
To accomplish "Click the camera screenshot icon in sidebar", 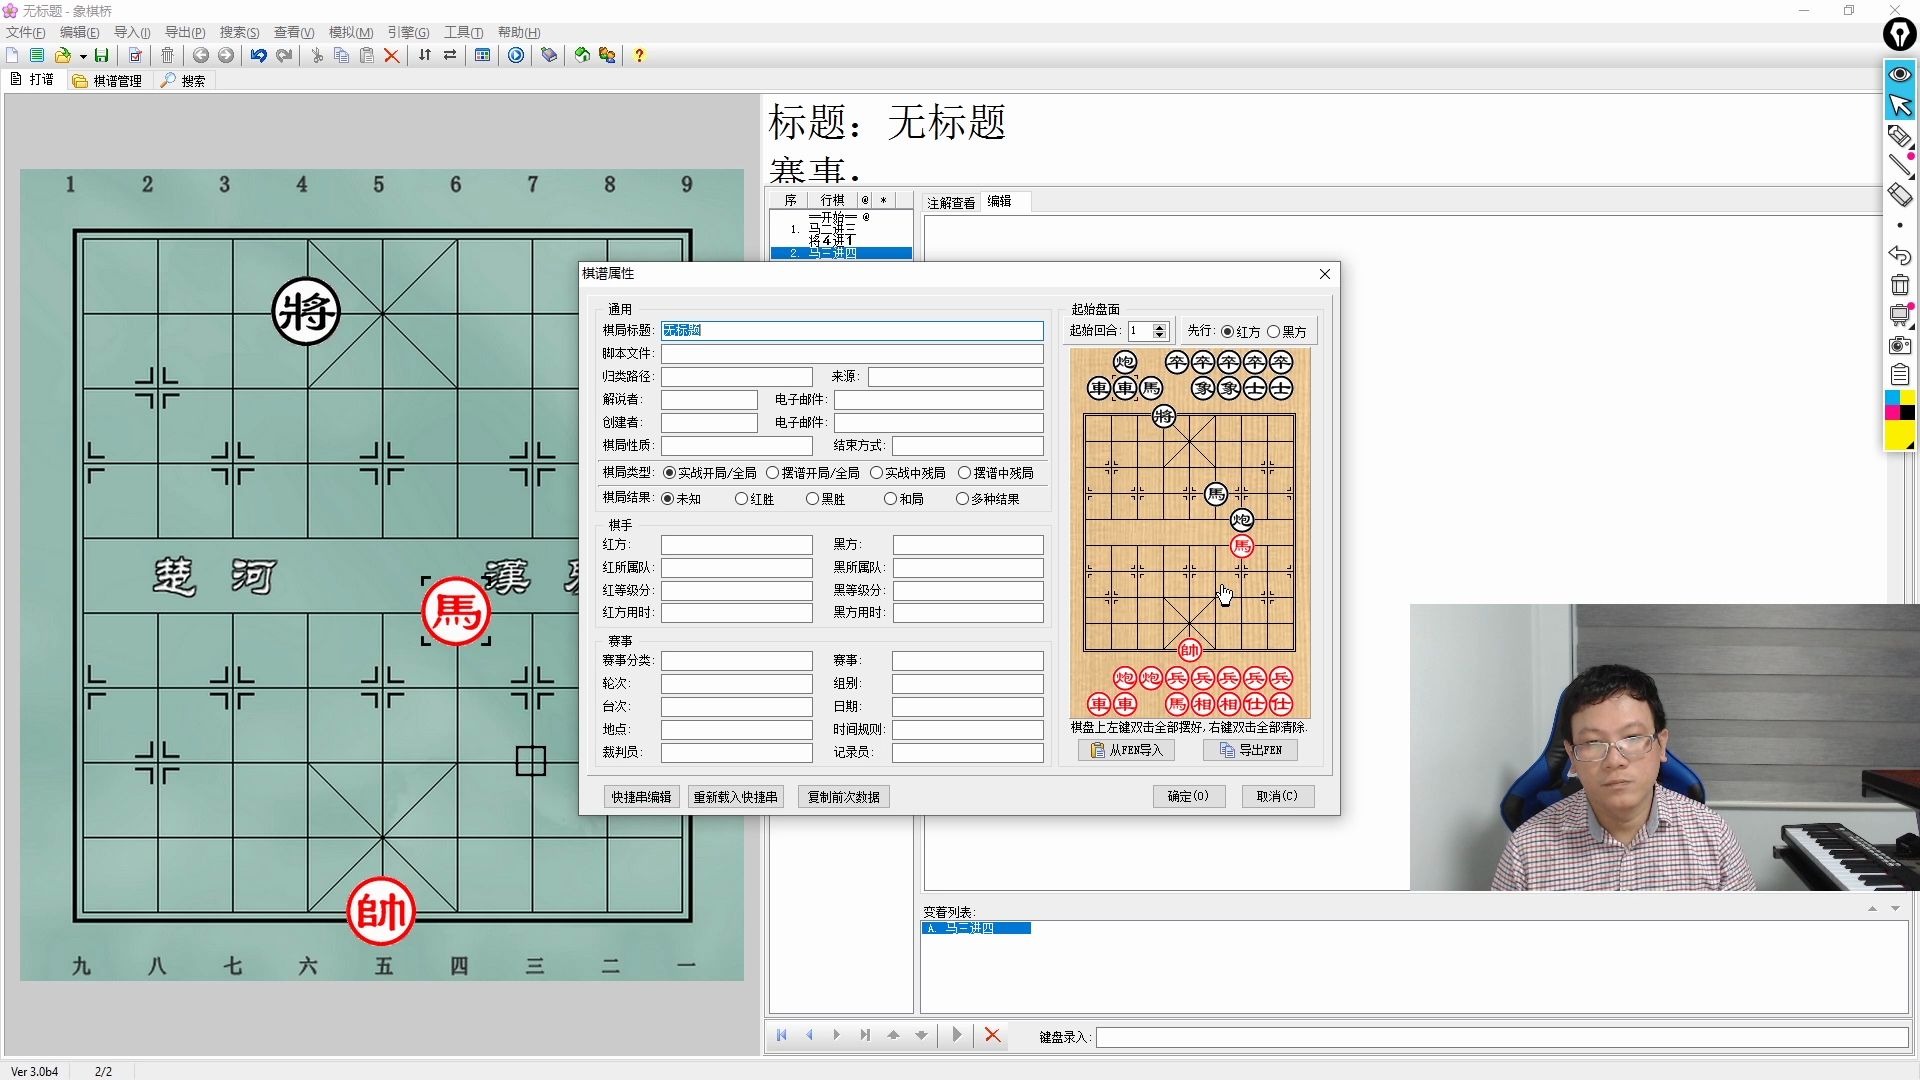I will [x=1900, y=345].
